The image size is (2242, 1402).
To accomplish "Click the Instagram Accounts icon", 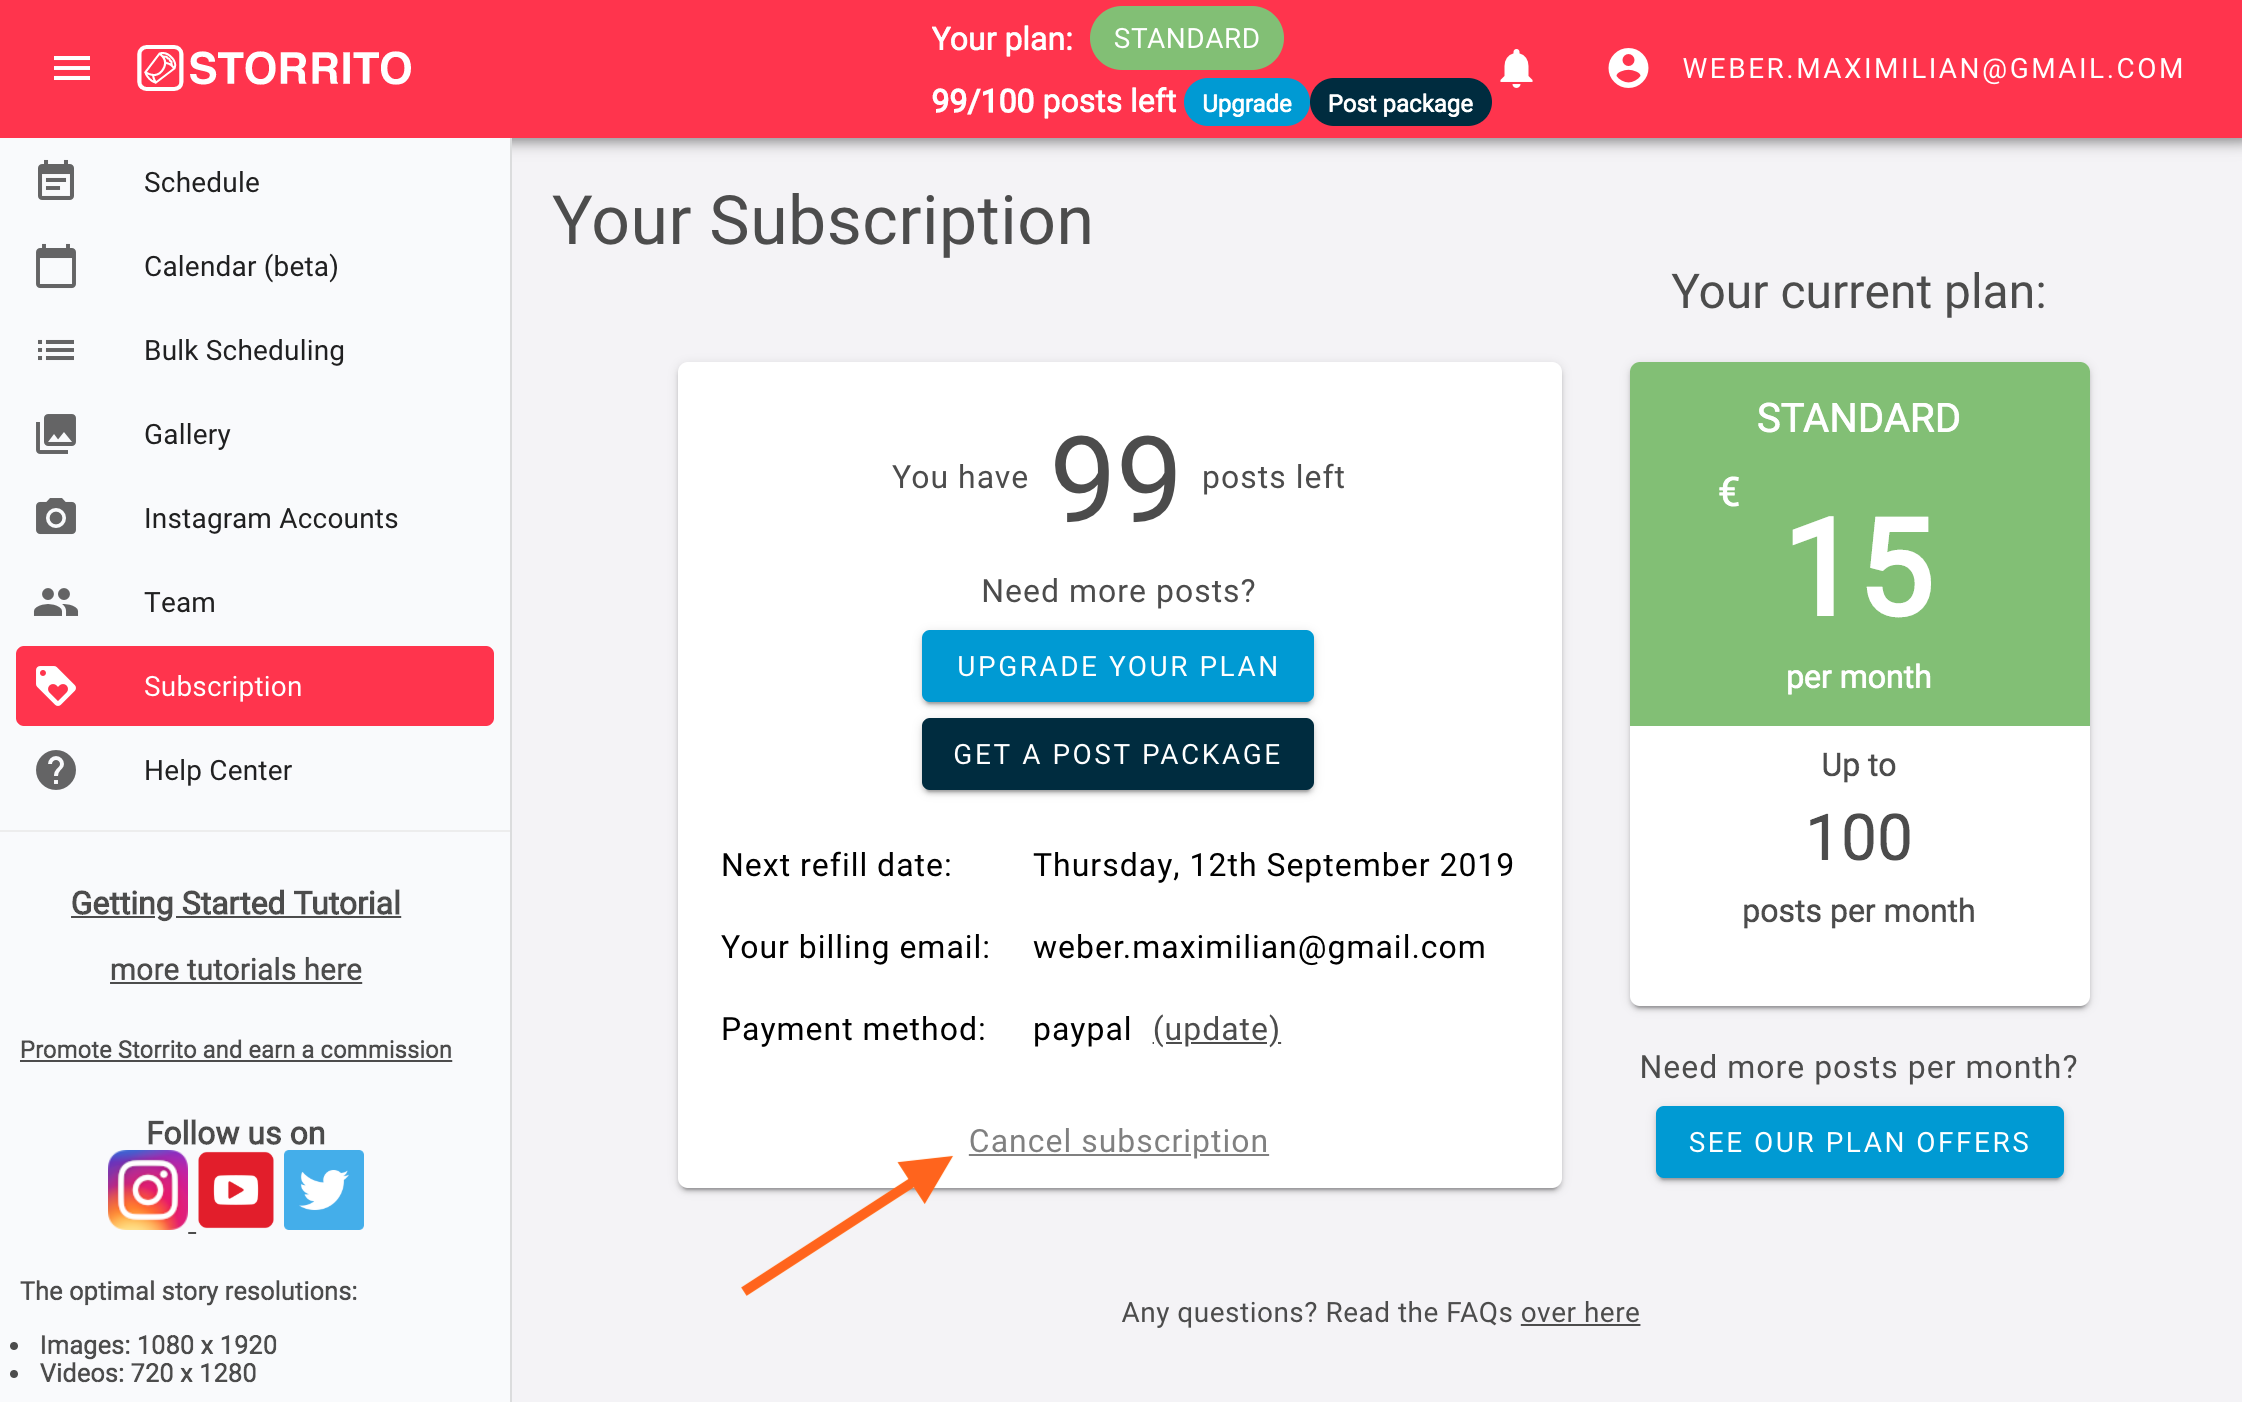I will 57,517.
